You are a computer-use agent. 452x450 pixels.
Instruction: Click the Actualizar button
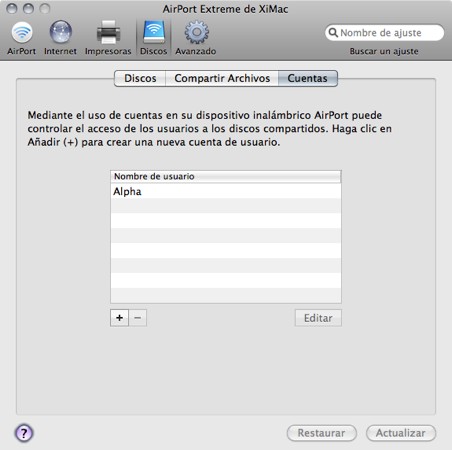tap(401, 433)
